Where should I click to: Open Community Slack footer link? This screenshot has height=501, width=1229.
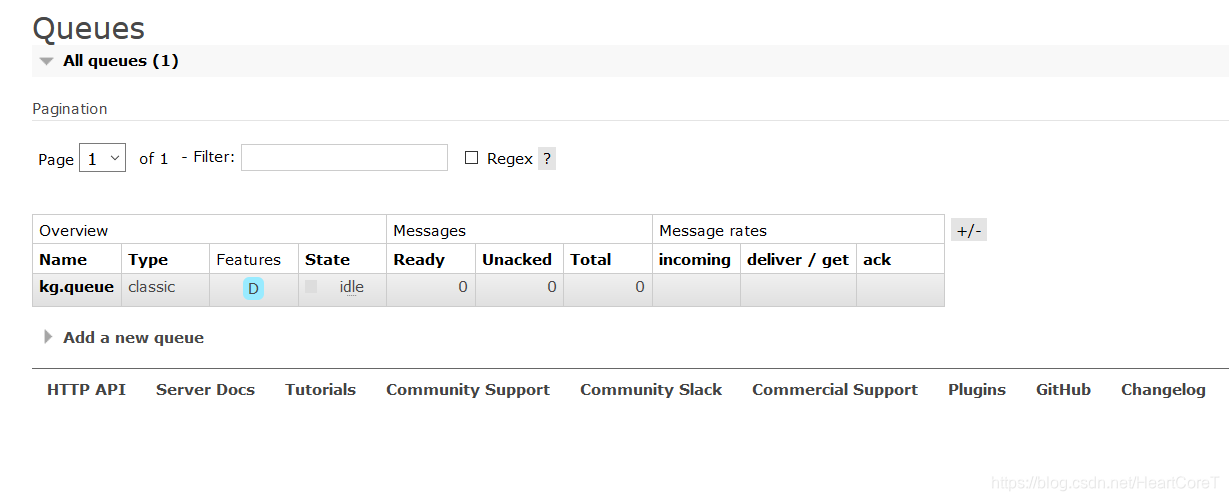651,390
